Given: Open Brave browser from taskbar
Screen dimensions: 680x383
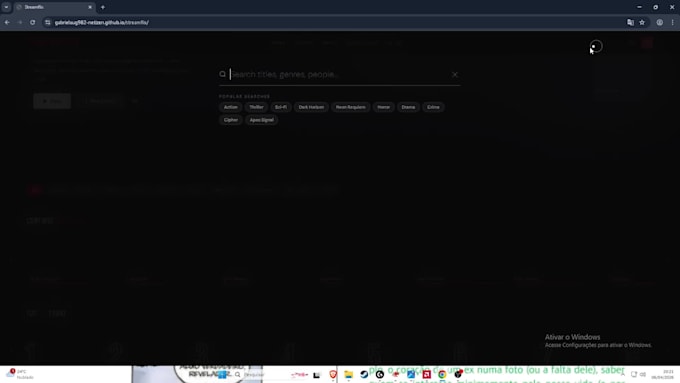Looking at the screenshot, I should pyautogui.click(x=333, y=374).
